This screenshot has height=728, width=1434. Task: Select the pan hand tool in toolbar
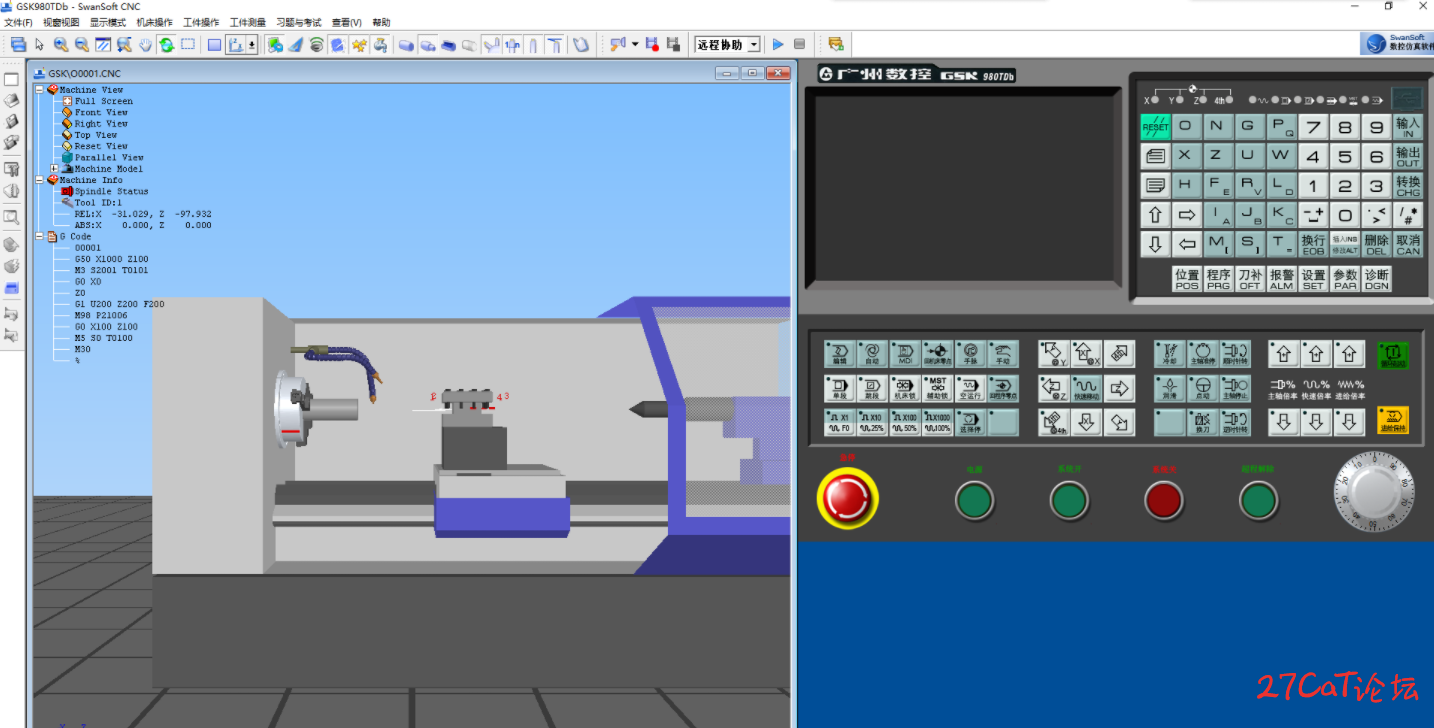click(145, 44)
